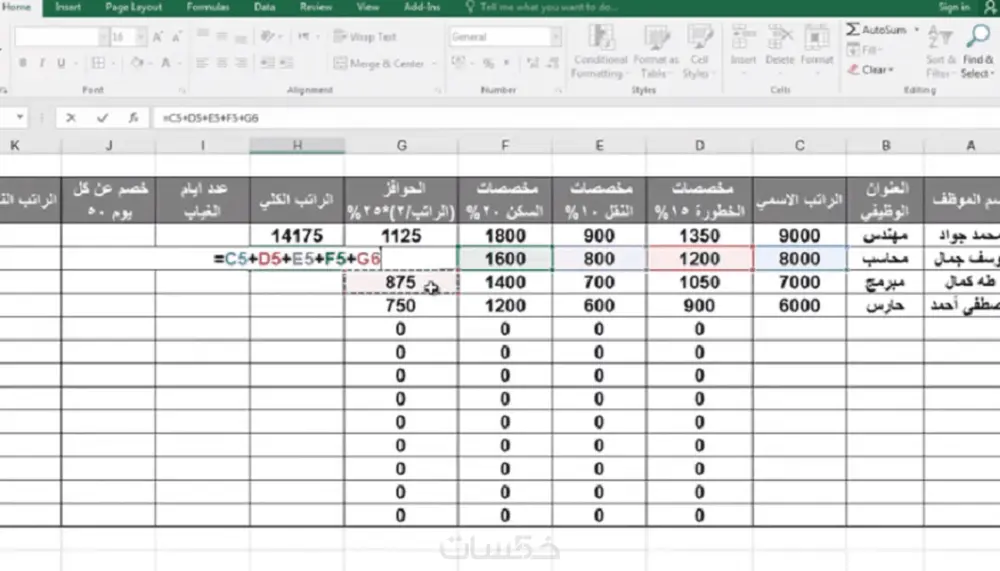Open Merge & Center dropdown arrow
Viewport: 1000px width, 571px height.
[x=434, y=63]
